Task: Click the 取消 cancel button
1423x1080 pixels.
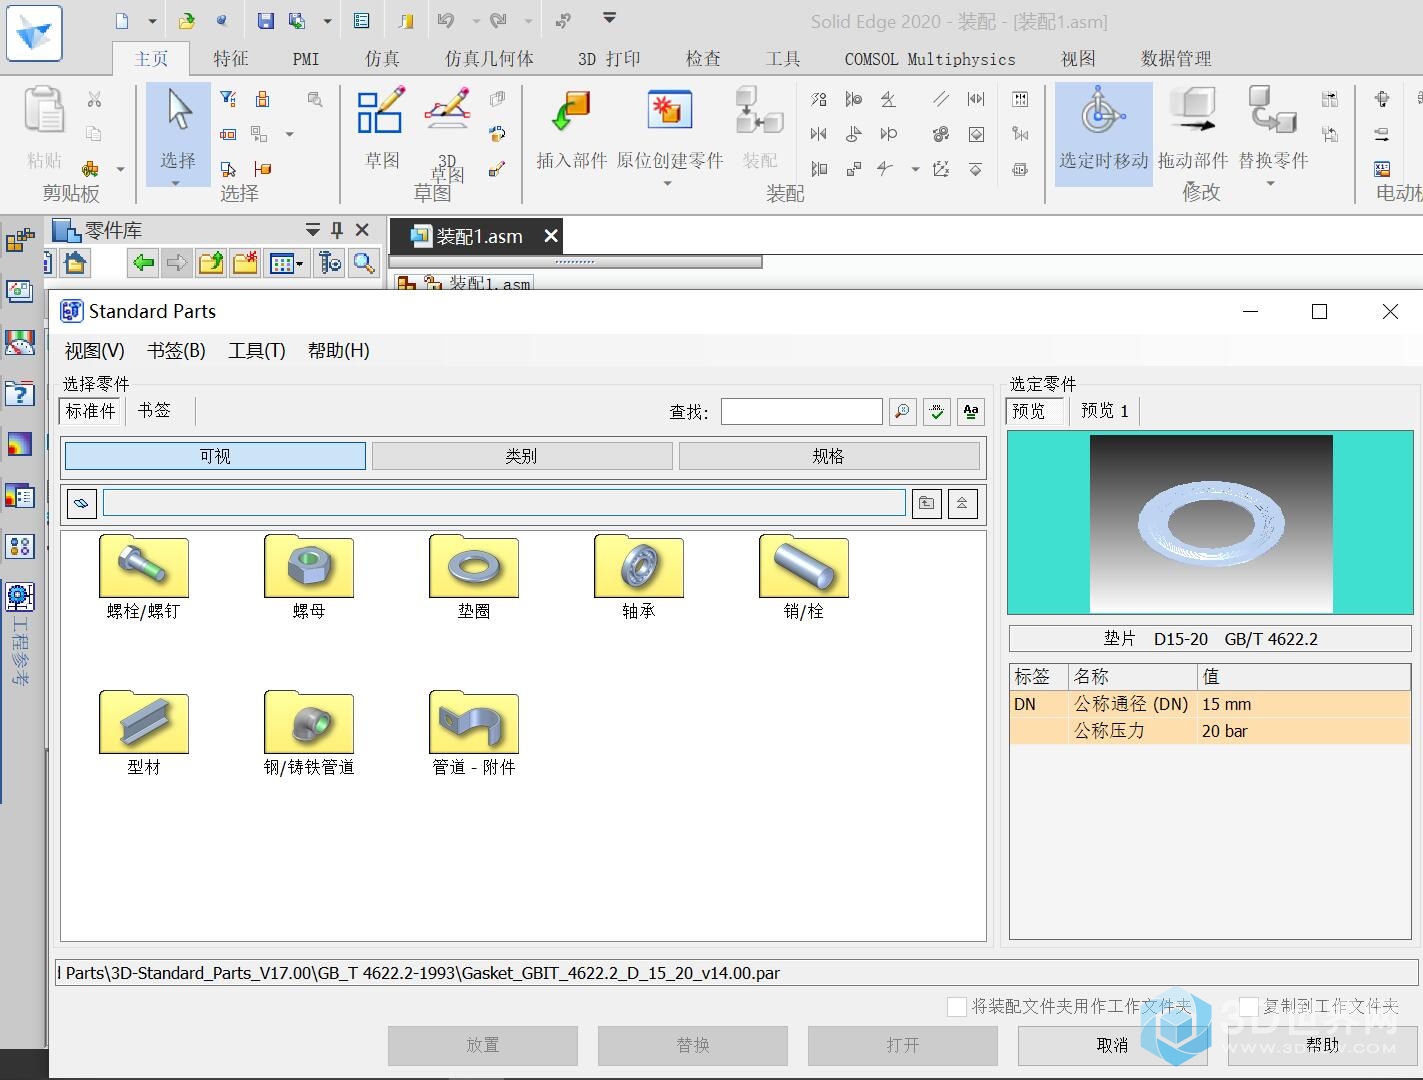Action: coord(1113,1045)
